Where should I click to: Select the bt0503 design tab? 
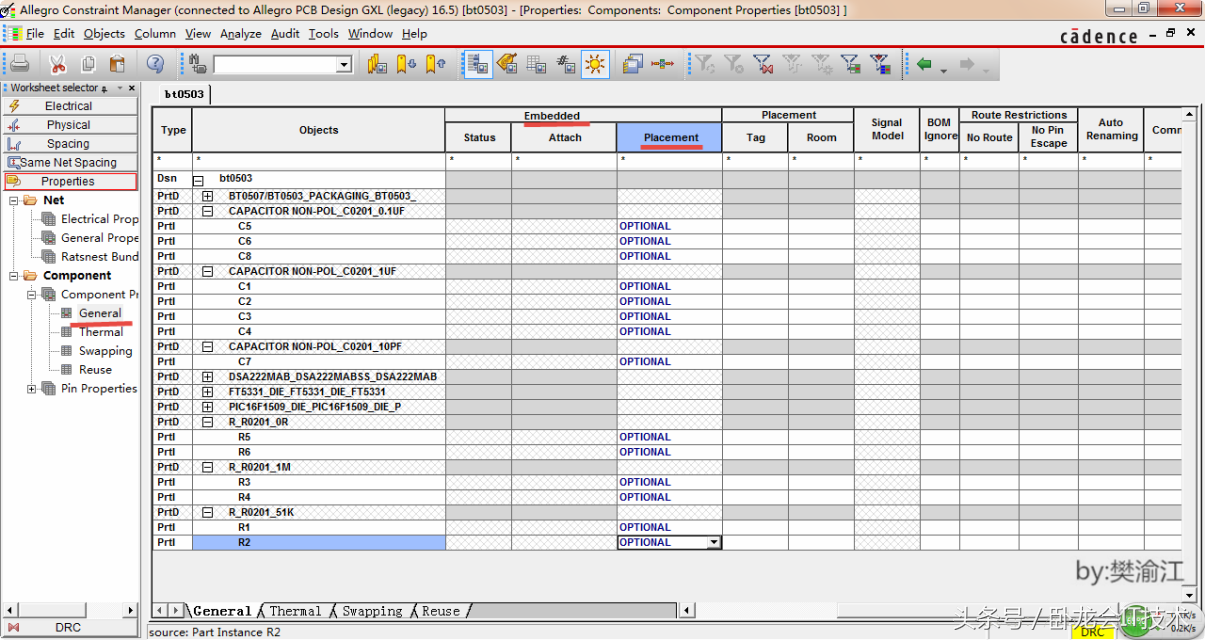click(x=184, y=94)
